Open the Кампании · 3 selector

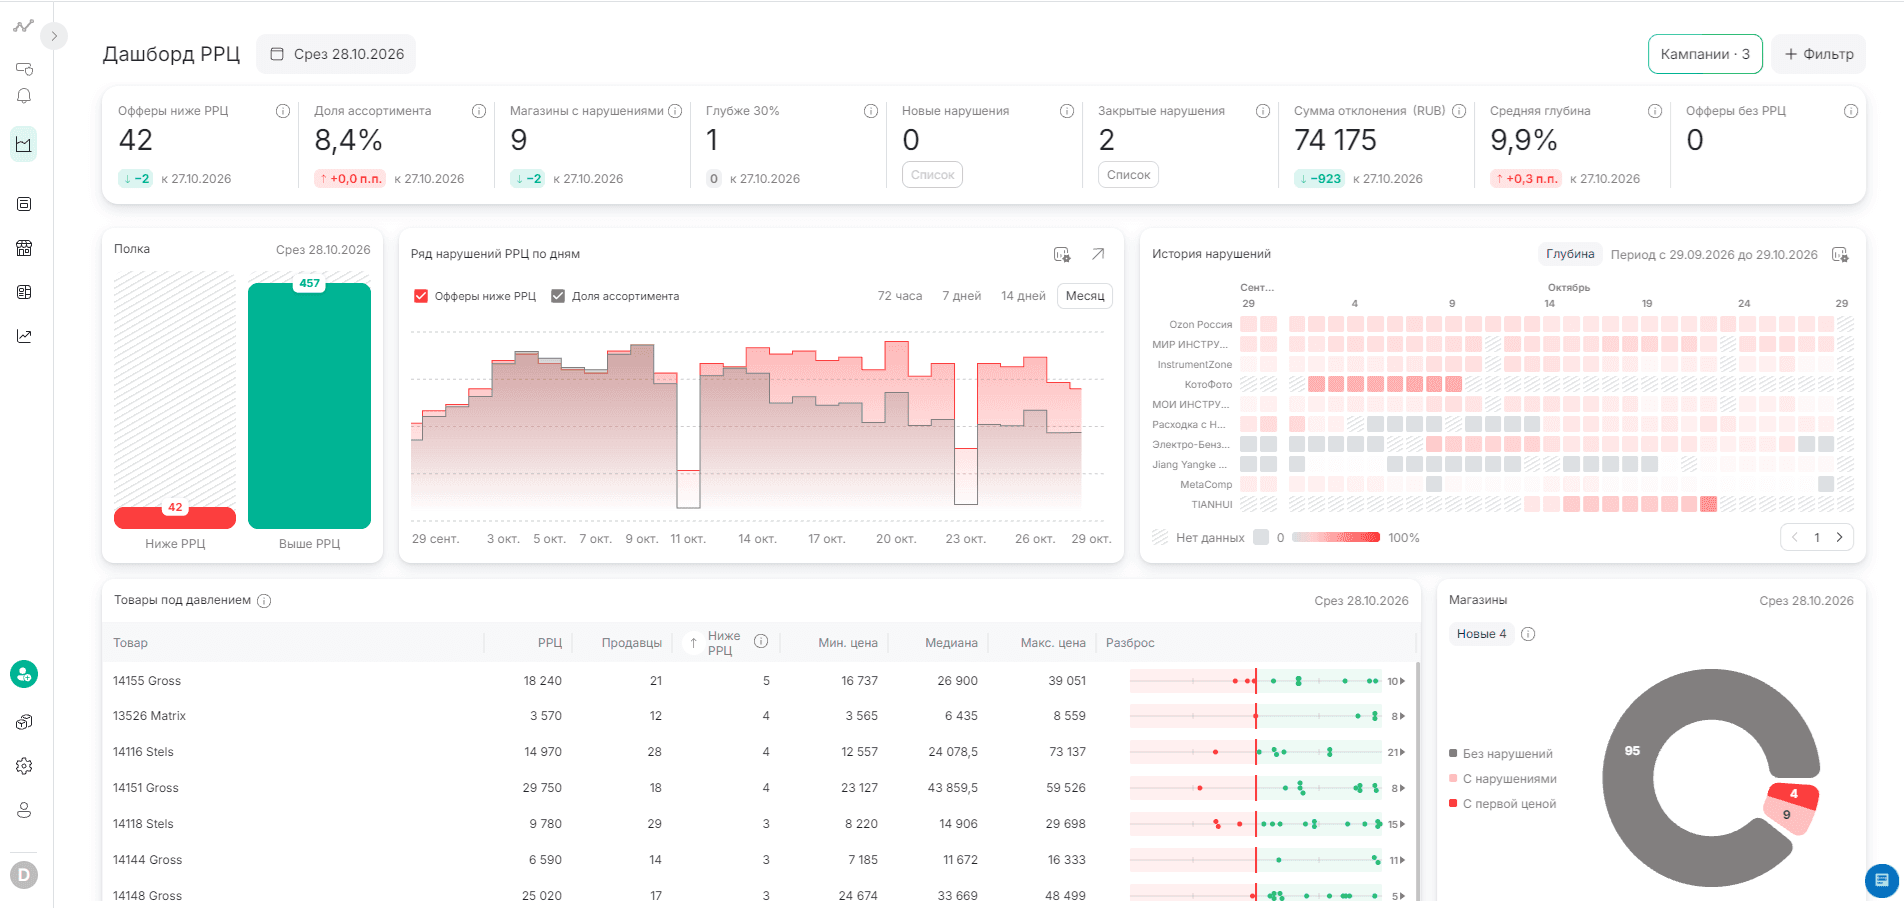click(1705, 54)
